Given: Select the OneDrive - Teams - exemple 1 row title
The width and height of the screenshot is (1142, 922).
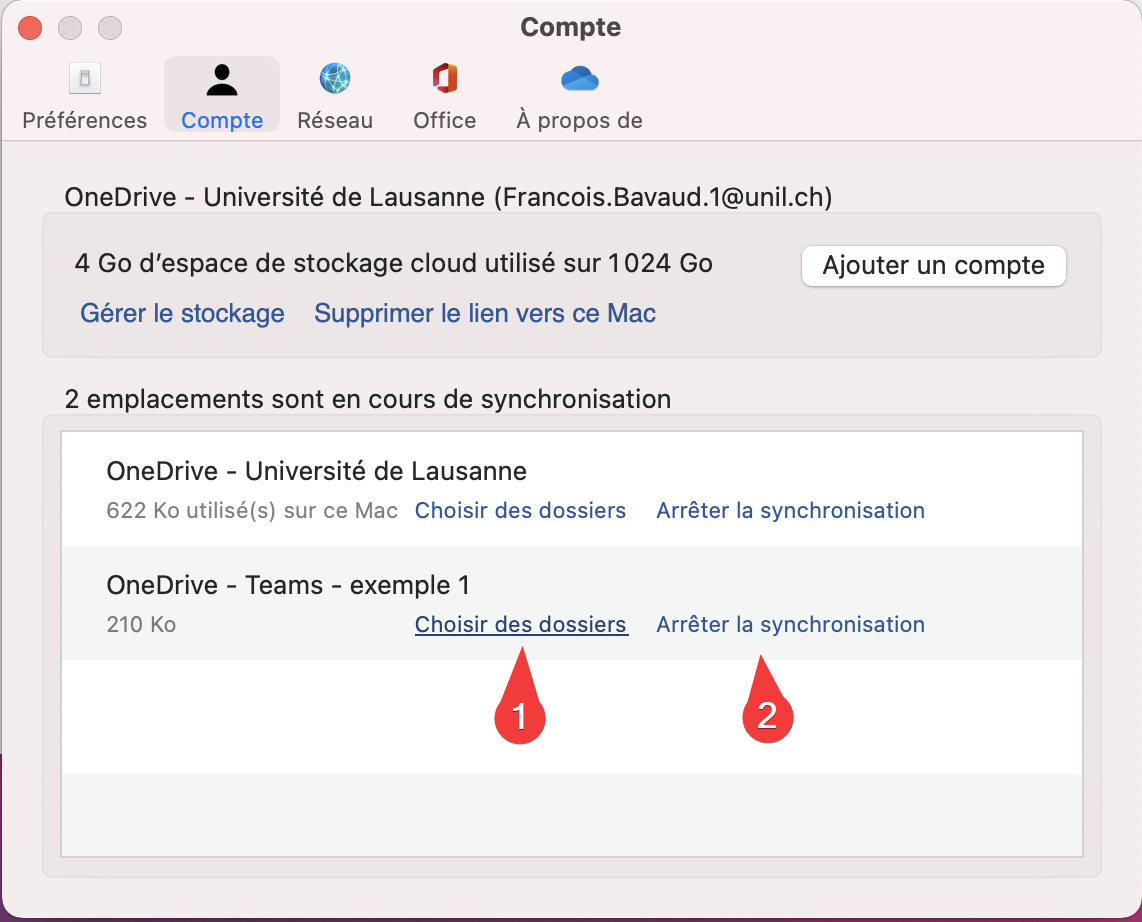Looking at the screenshot, I should 288,585.
